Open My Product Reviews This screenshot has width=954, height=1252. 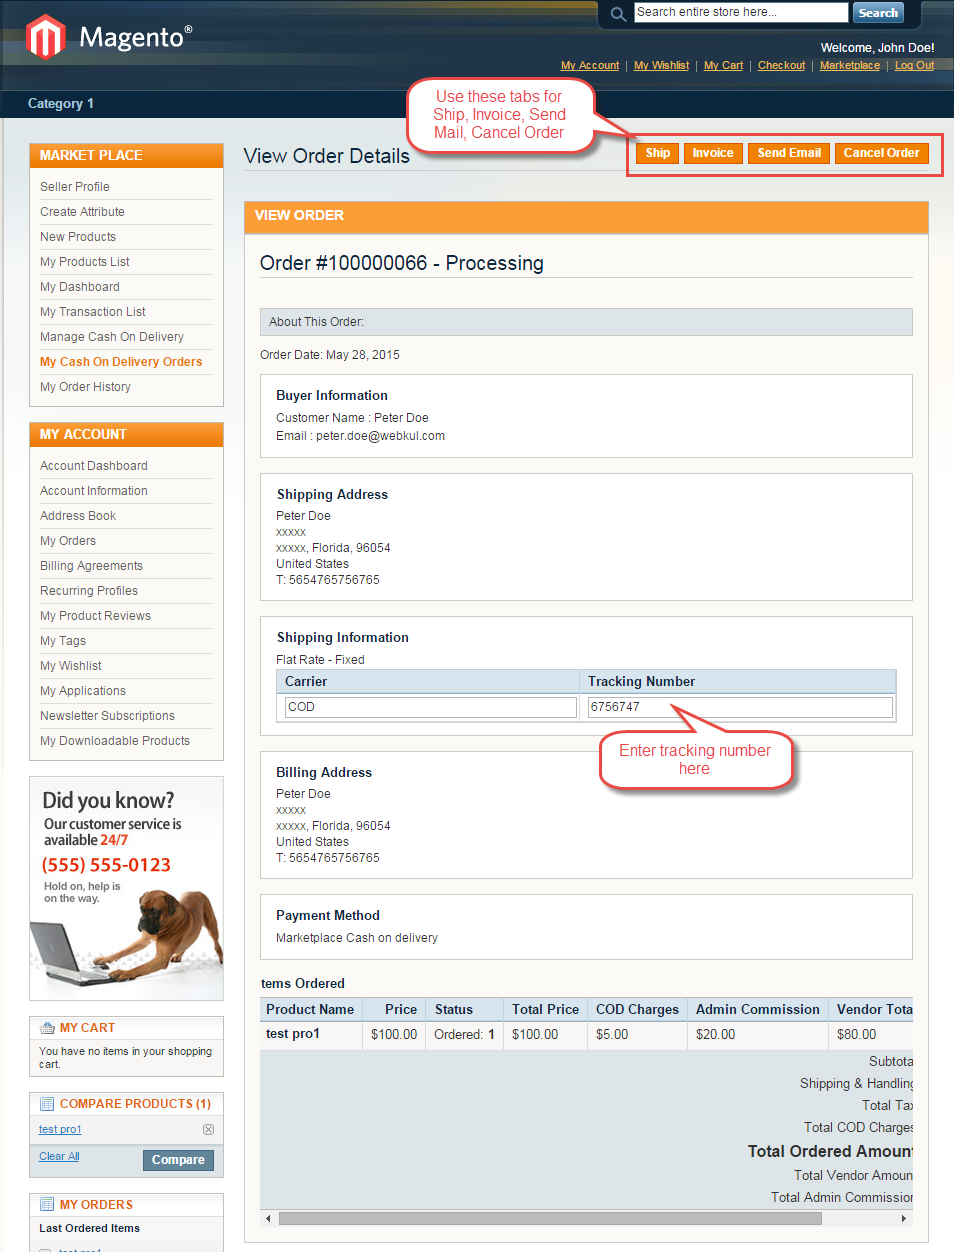95,616
